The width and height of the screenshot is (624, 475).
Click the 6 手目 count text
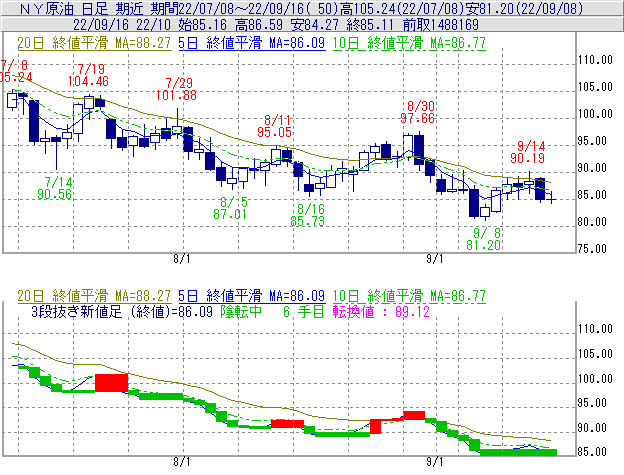(304, 311)
